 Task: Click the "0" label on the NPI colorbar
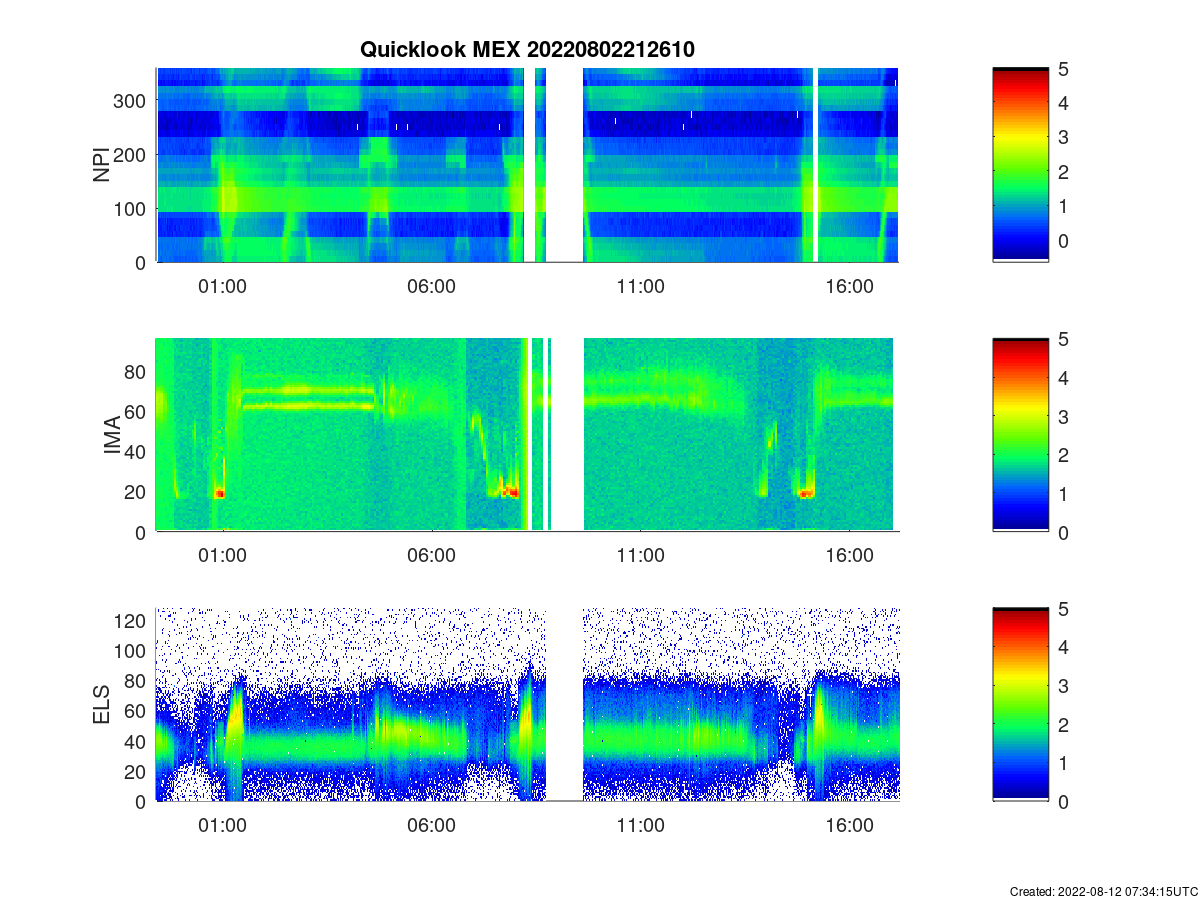click(1063, 241)
